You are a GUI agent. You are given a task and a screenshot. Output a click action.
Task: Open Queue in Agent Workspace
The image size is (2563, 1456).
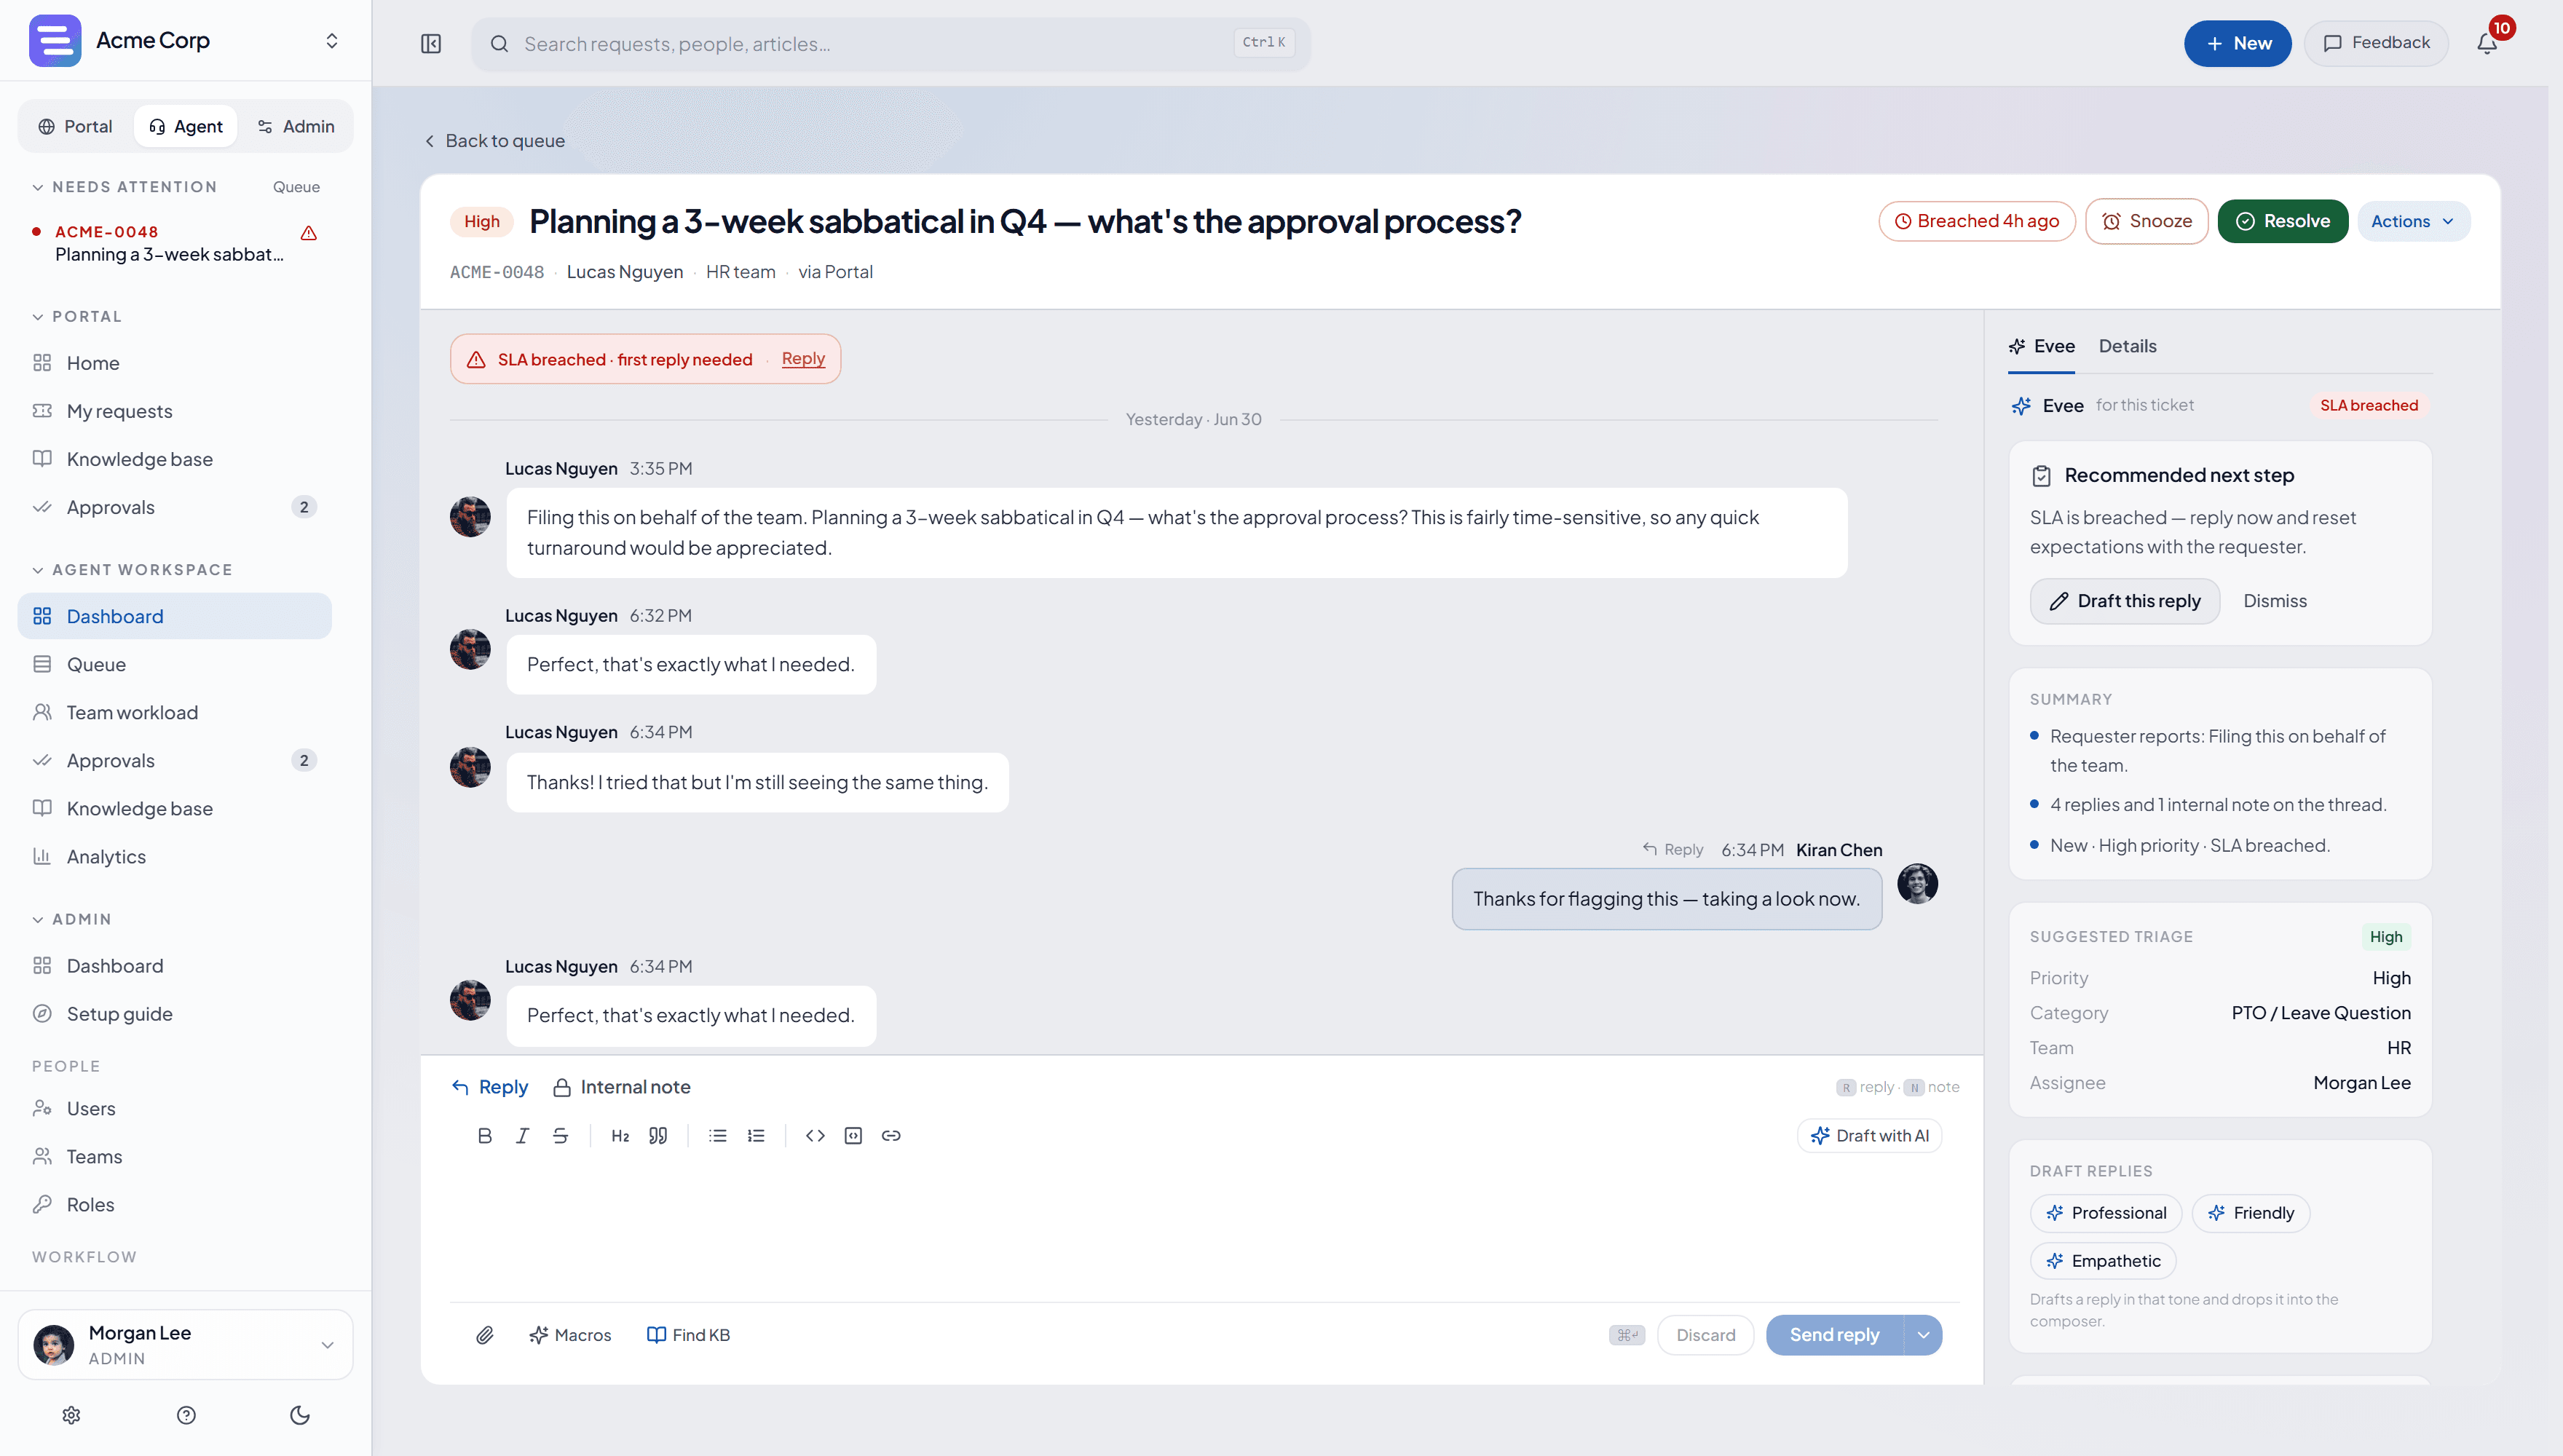point(174,664)
